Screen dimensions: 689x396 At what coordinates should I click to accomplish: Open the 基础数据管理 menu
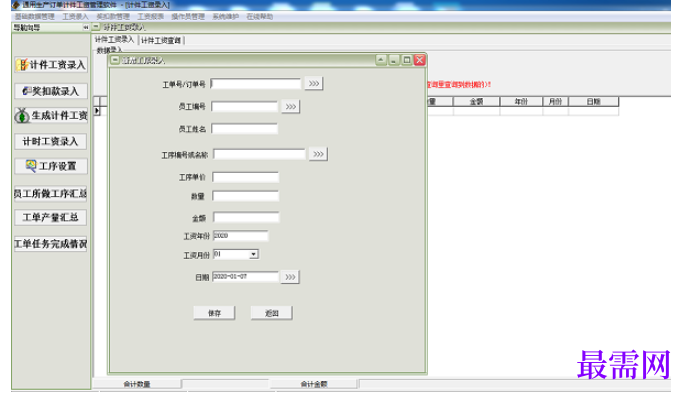tap(35, 16)
